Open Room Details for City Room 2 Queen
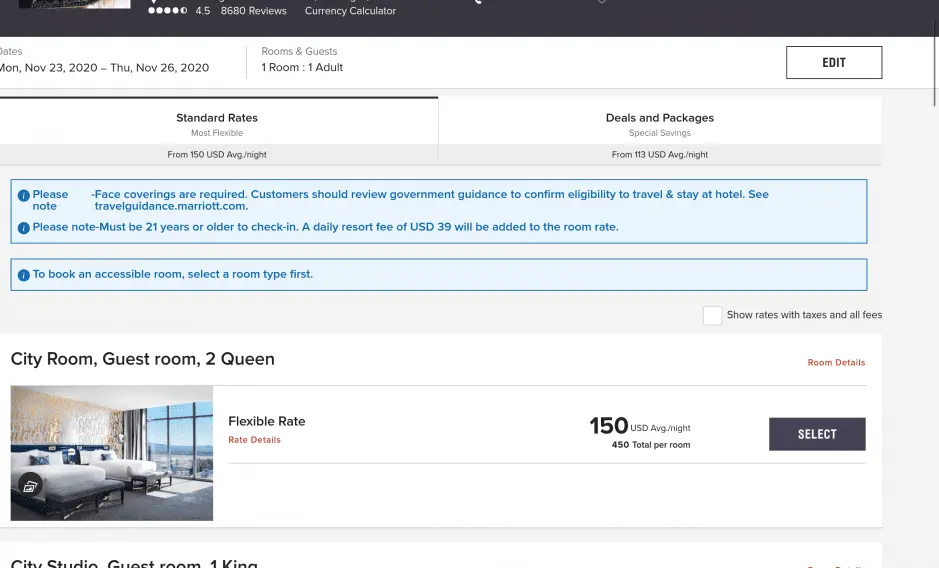939x568 pixels. (836, 362)
